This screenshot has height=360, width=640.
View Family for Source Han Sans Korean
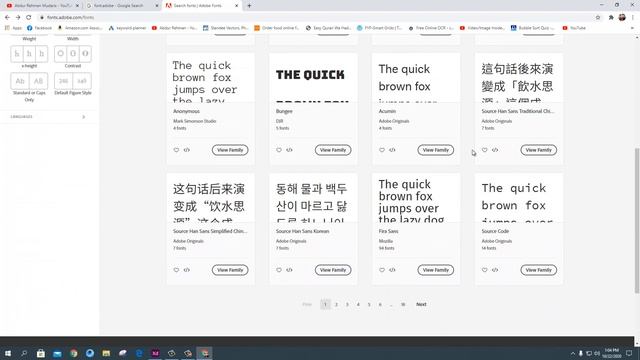[333, 270]
